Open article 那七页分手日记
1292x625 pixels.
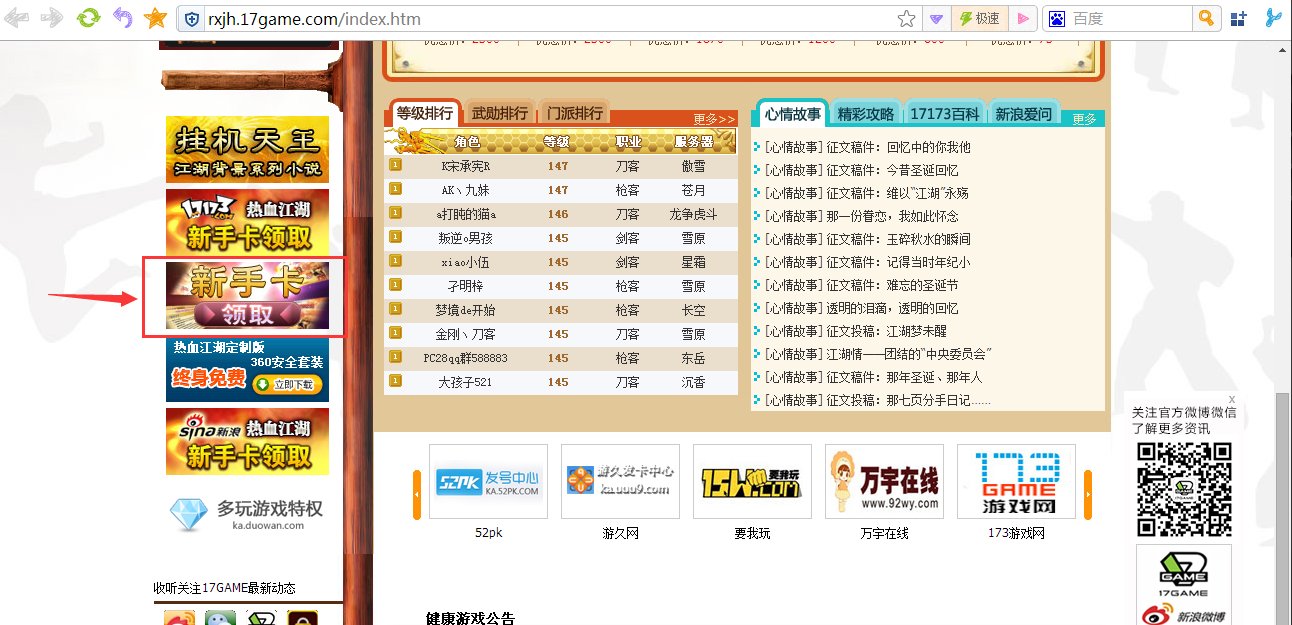pyautogui.click(x=938, y=400)
